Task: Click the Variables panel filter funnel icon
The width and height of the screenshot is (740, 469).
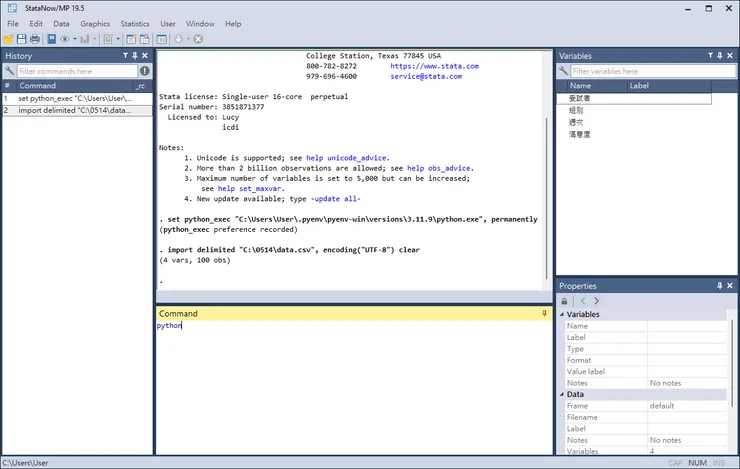Action: pos(710,56)
